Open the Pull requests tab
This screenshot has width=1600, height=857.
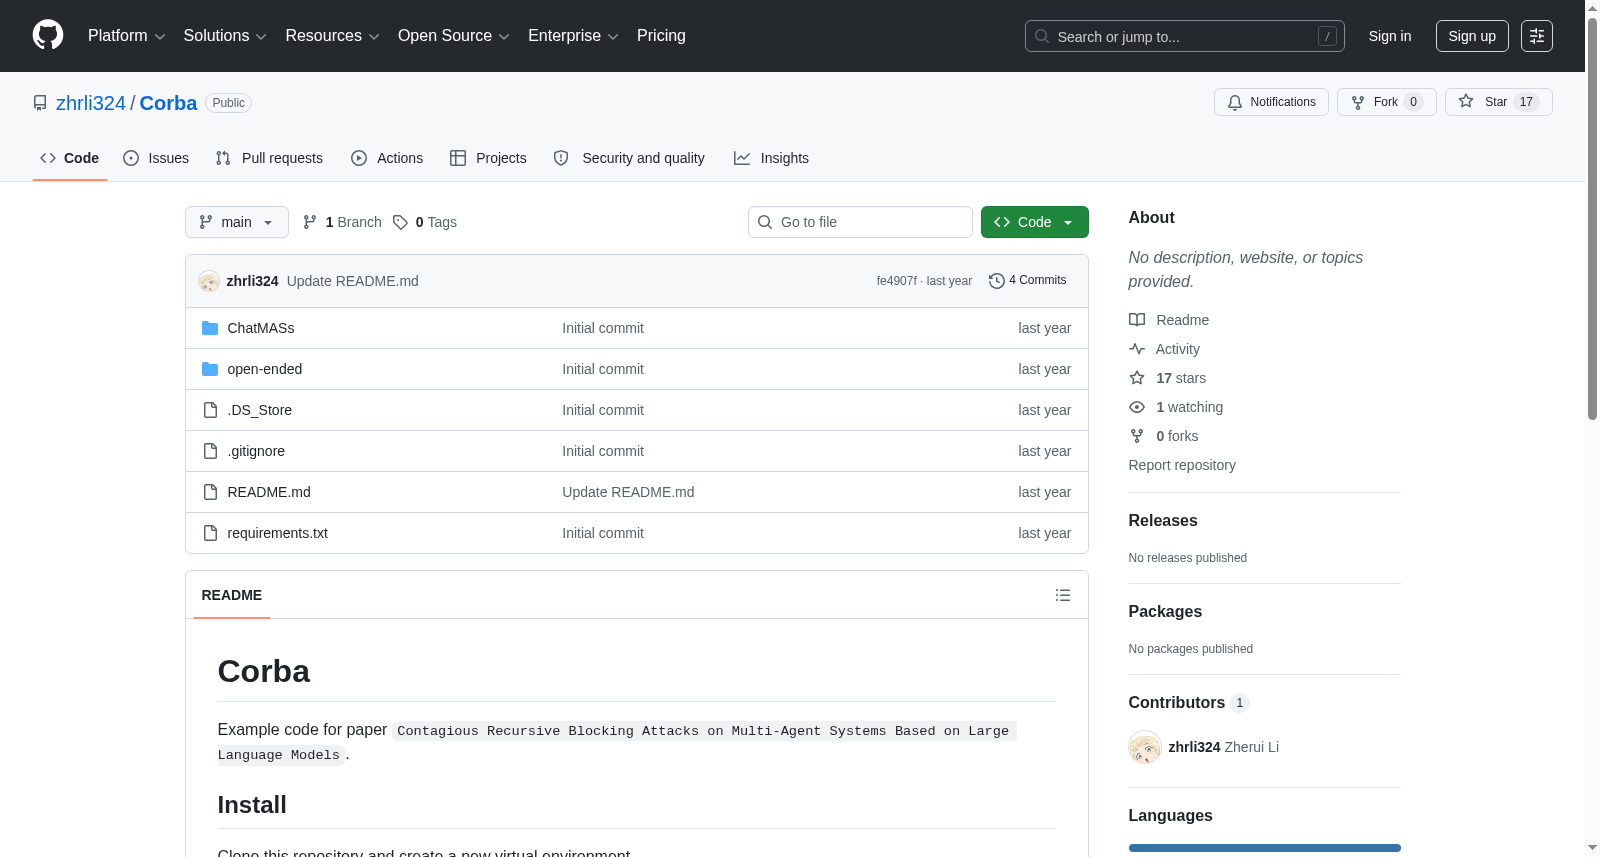269,158
